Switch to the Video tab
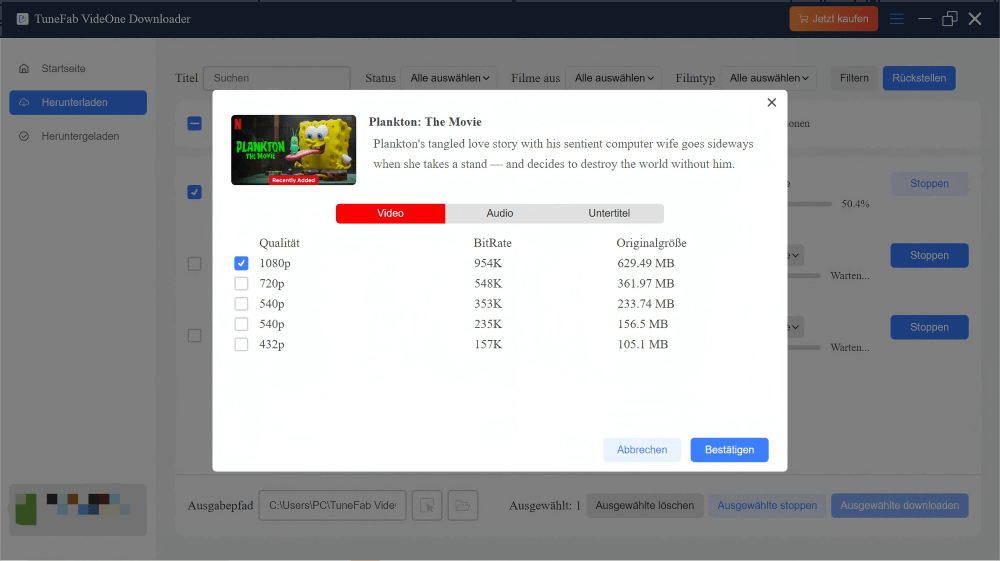This screenshot has height=561, width=1000. coord(390,214)
